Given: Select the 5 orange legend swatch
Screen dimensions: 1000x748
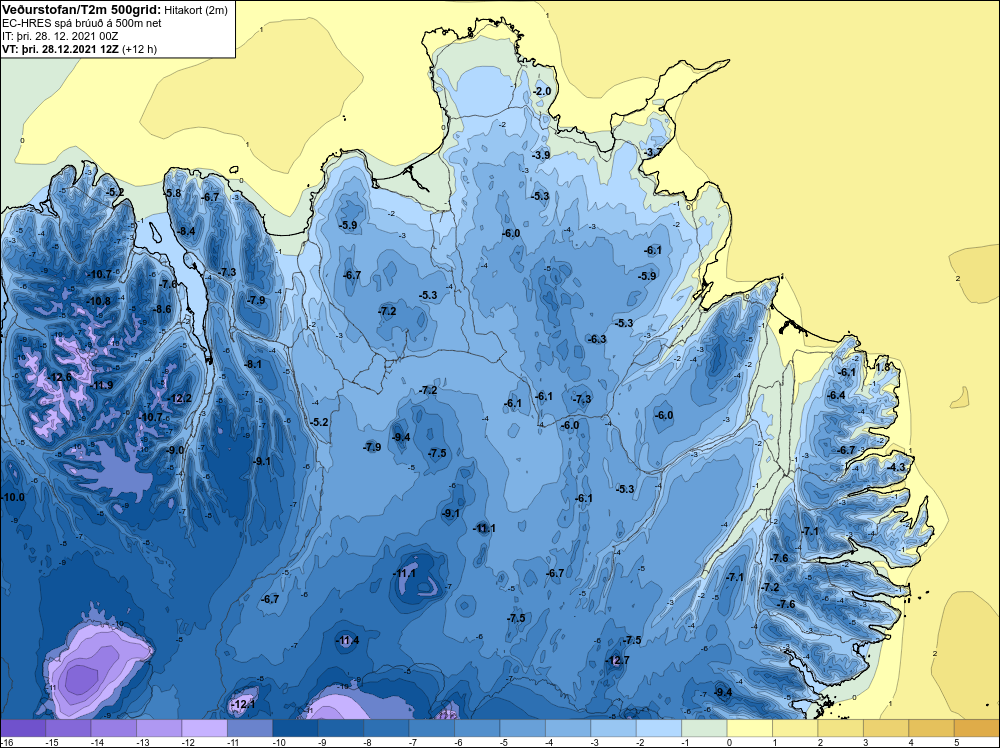Looking at the screenshot, I should (976, 728).
